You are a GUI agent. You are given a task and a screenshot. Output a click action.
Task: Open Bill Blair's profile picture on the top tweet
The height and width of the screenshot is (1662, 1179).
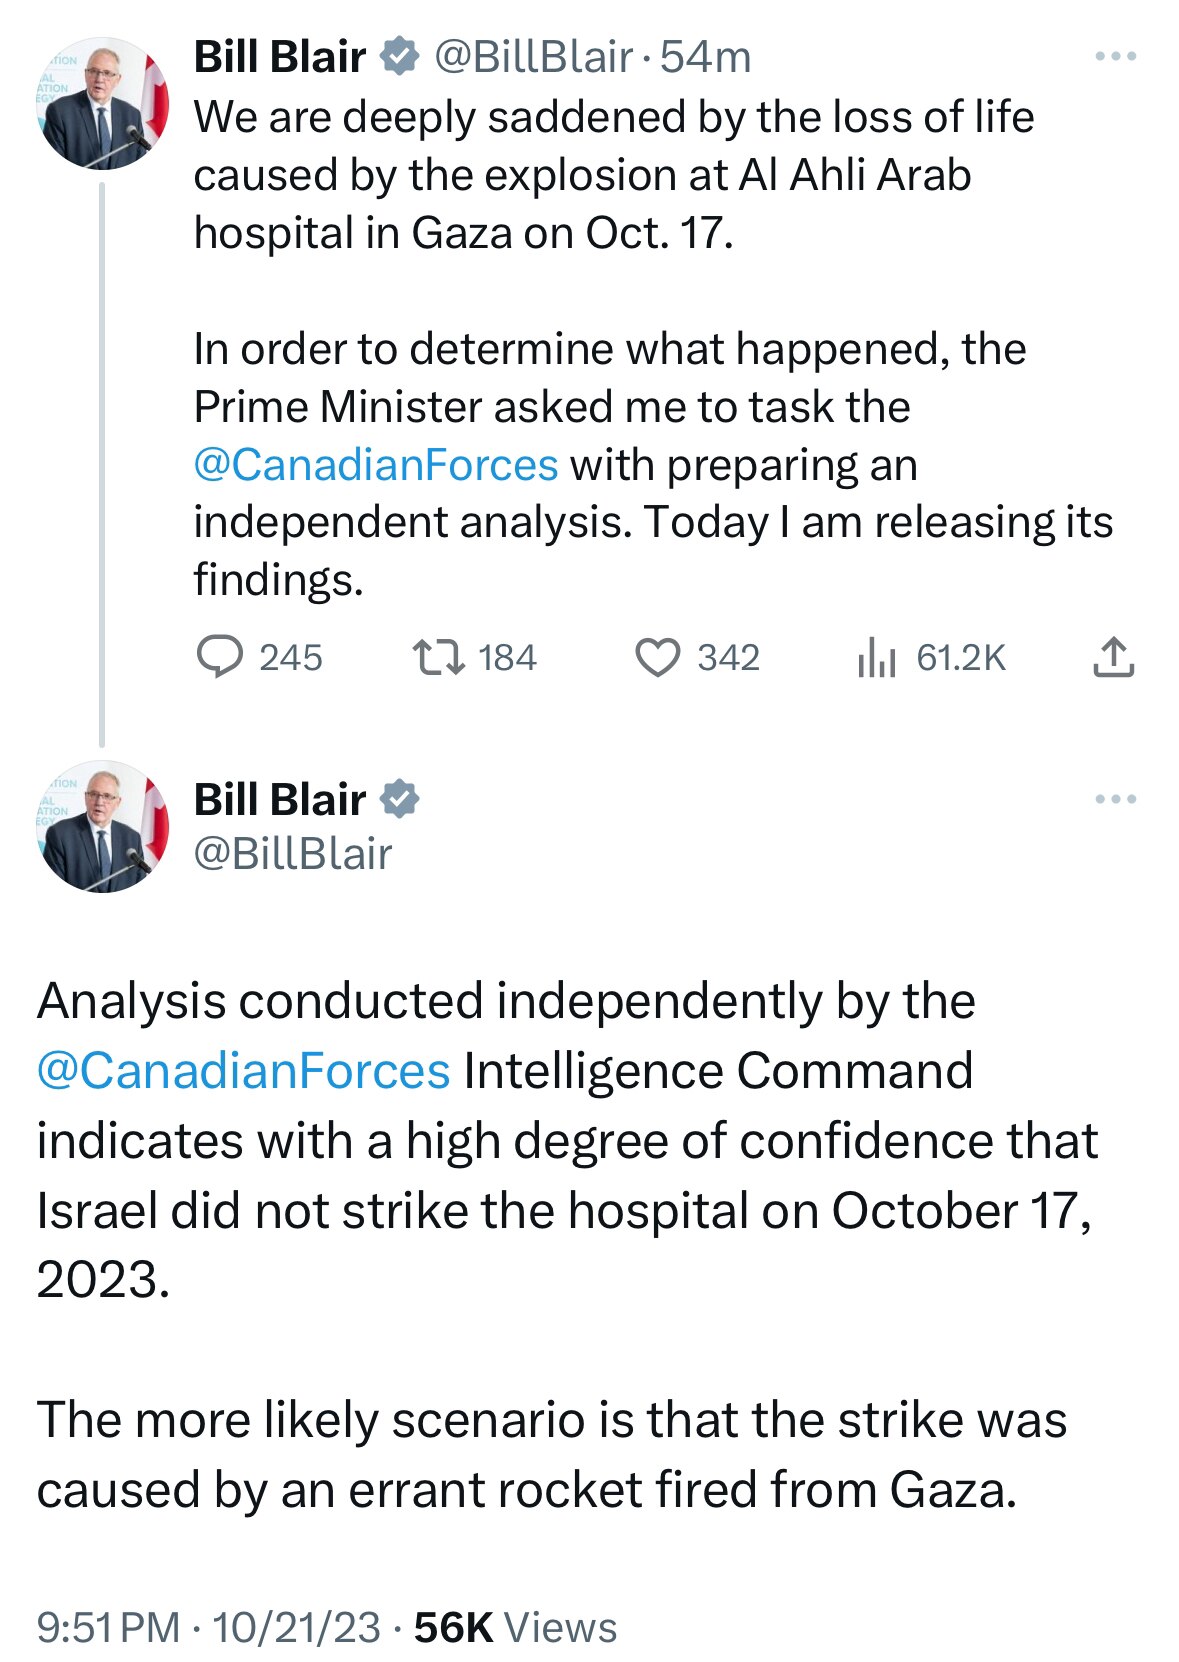102,102
